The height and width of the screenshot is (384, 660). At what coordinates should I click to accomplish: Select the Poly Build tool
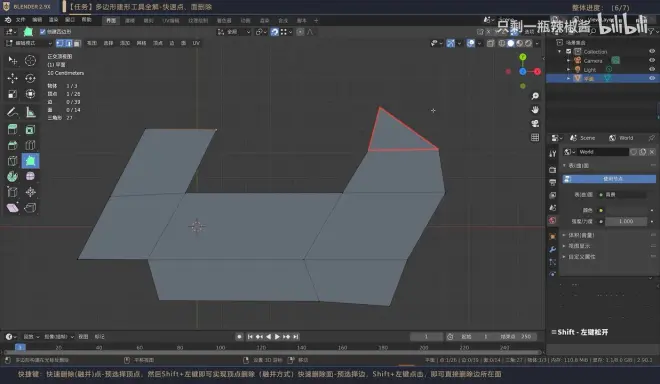[30, 161]
